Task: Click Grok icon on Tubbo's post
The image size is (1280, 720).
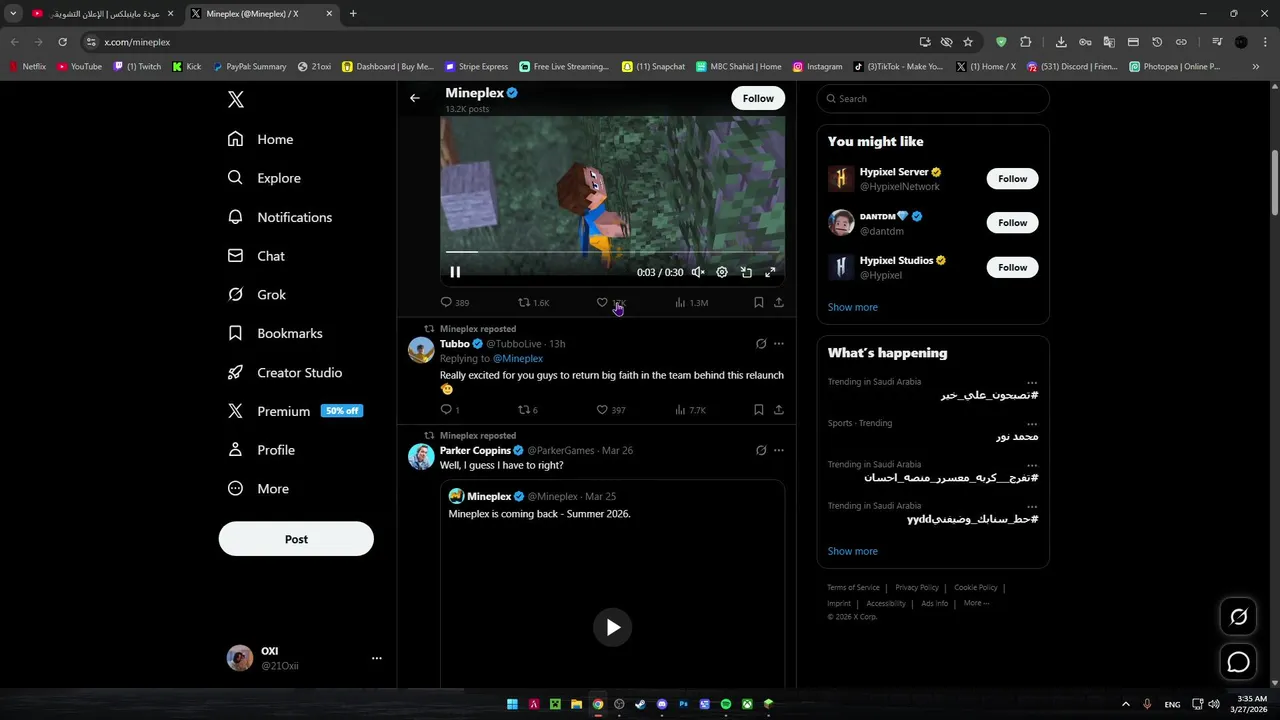Action: point(761,344)
